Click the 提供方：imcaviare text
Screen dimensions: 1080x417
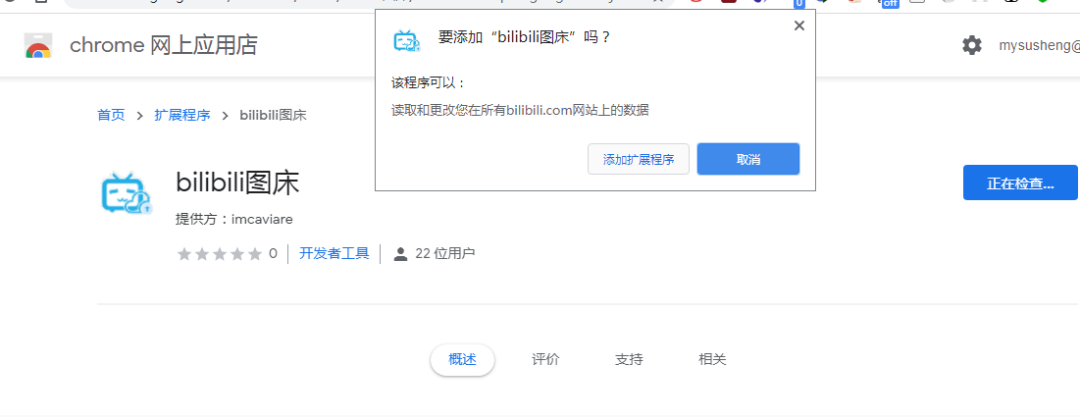234,219
